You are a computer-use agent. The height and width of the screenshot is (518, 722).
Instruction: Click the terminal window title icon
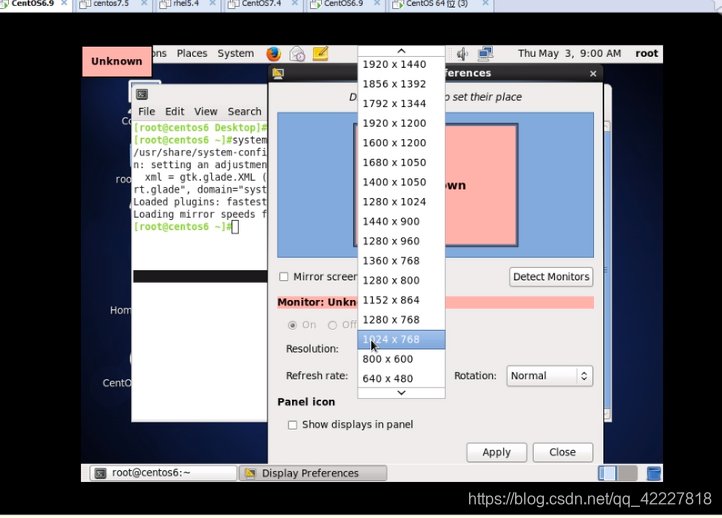click(142, 94)
